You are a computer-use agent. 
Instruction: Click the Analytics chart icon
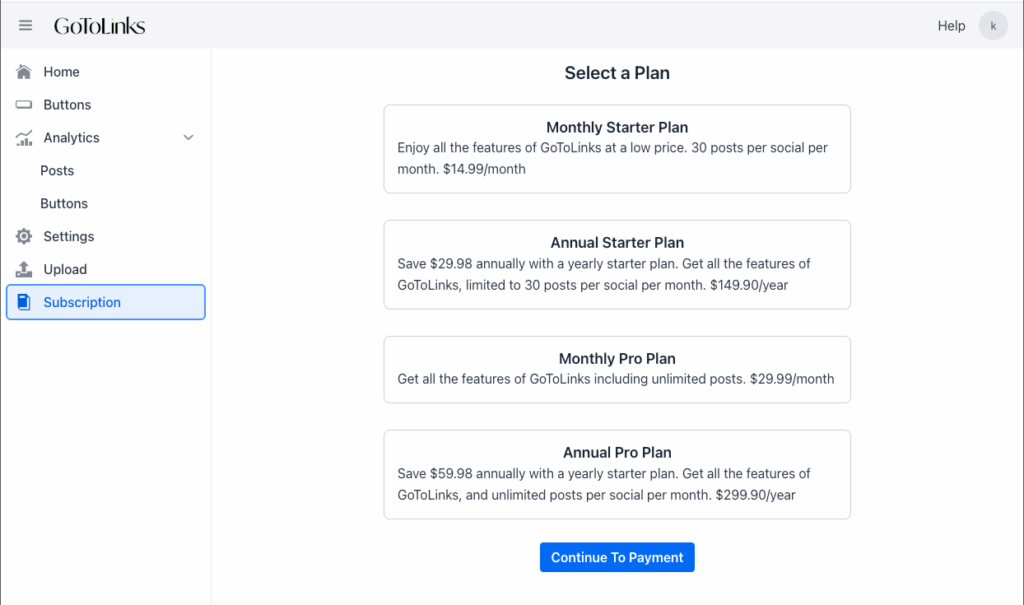[24, 138]
